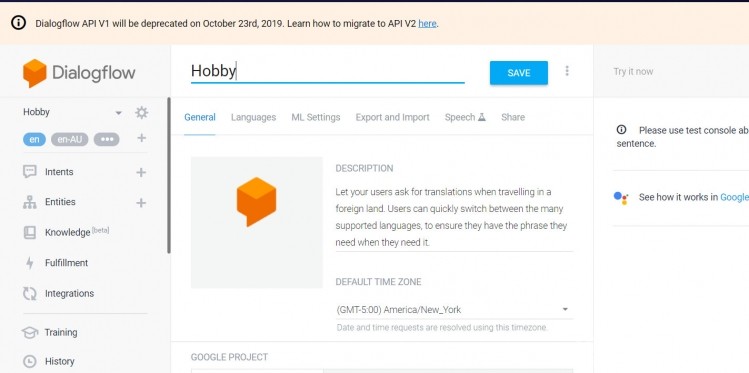749x373 pixels.
Task: Open Entities in the sidebar
Action: click(x=60, y=202)
